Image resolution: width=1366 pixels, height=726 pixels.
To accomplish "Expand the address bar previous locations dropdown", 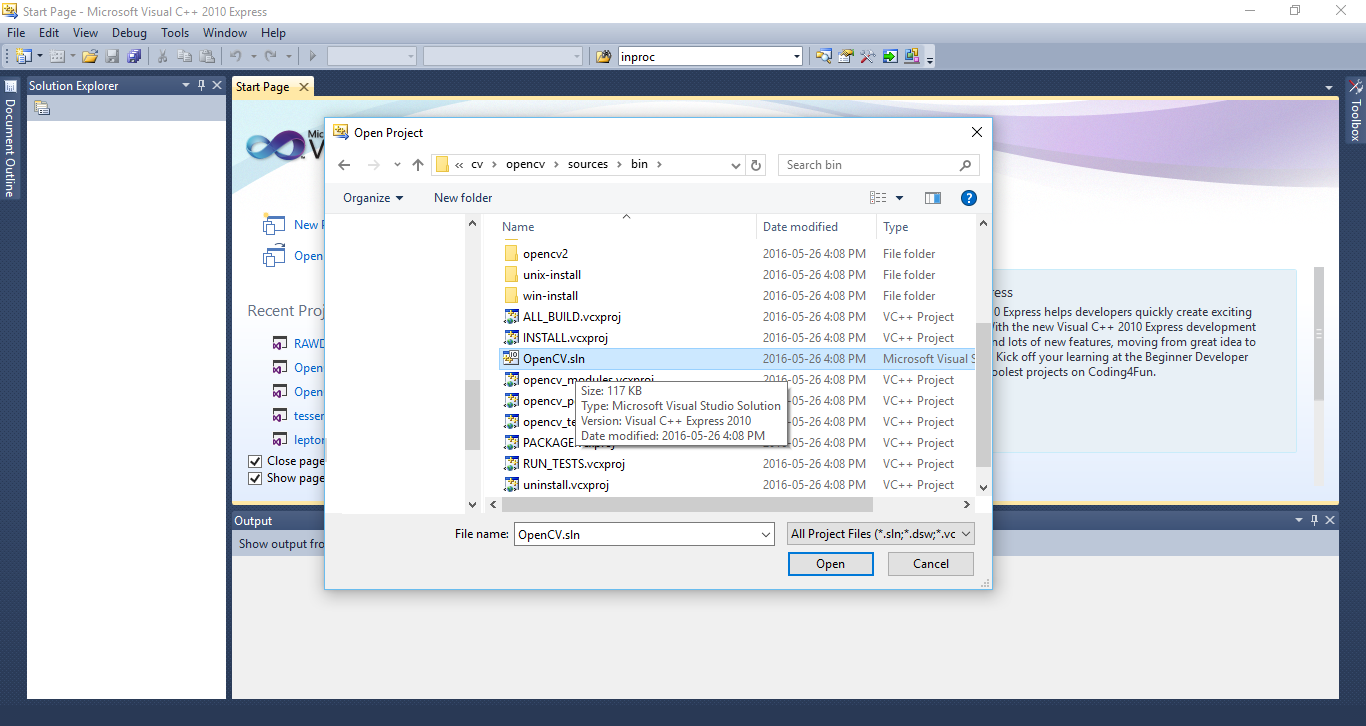I will [736, 165].
